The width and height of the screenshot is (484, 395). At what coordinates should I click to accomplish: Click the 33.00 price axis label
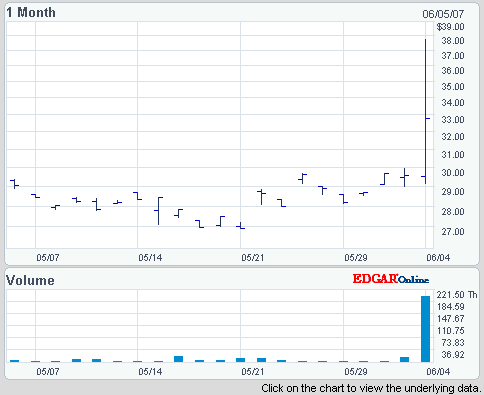tap(453, 119)
